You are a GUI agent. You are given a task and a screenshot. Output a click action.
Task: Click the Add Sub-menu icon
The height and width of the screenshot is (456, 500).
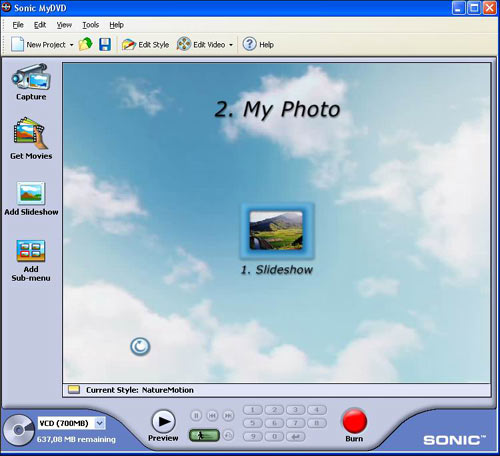31,251
